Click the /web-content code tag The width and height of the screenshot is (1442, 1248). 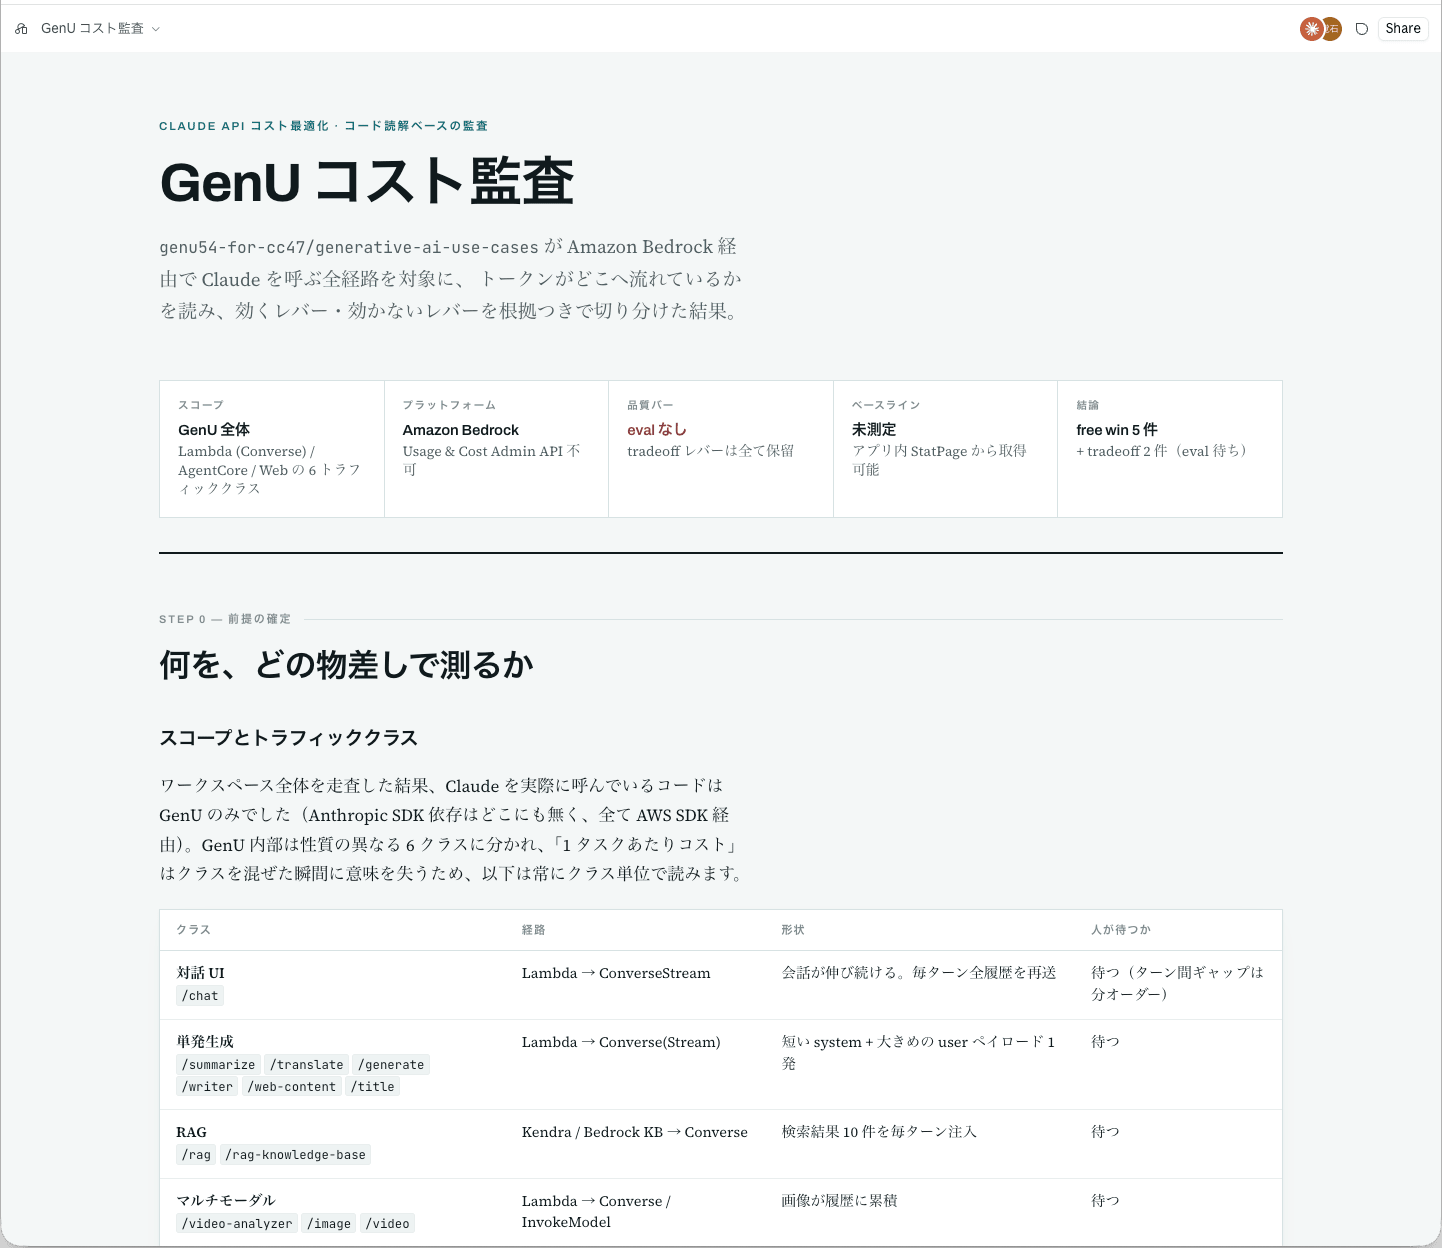pos(292,1087)
